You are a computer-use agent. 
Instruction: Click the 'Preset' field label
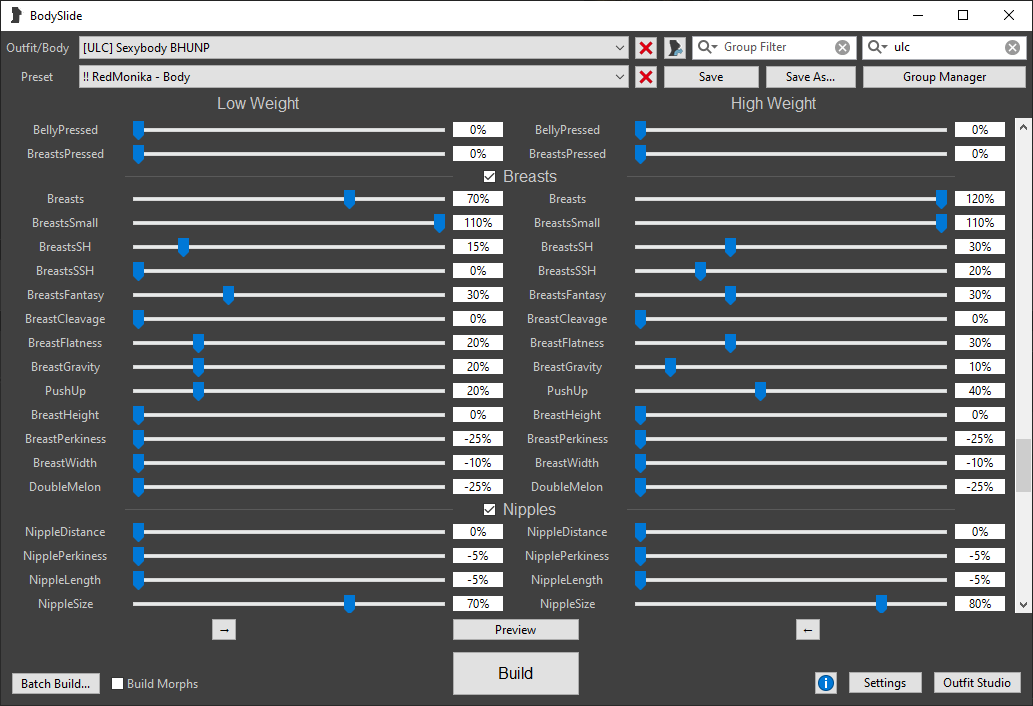(37, 77)
